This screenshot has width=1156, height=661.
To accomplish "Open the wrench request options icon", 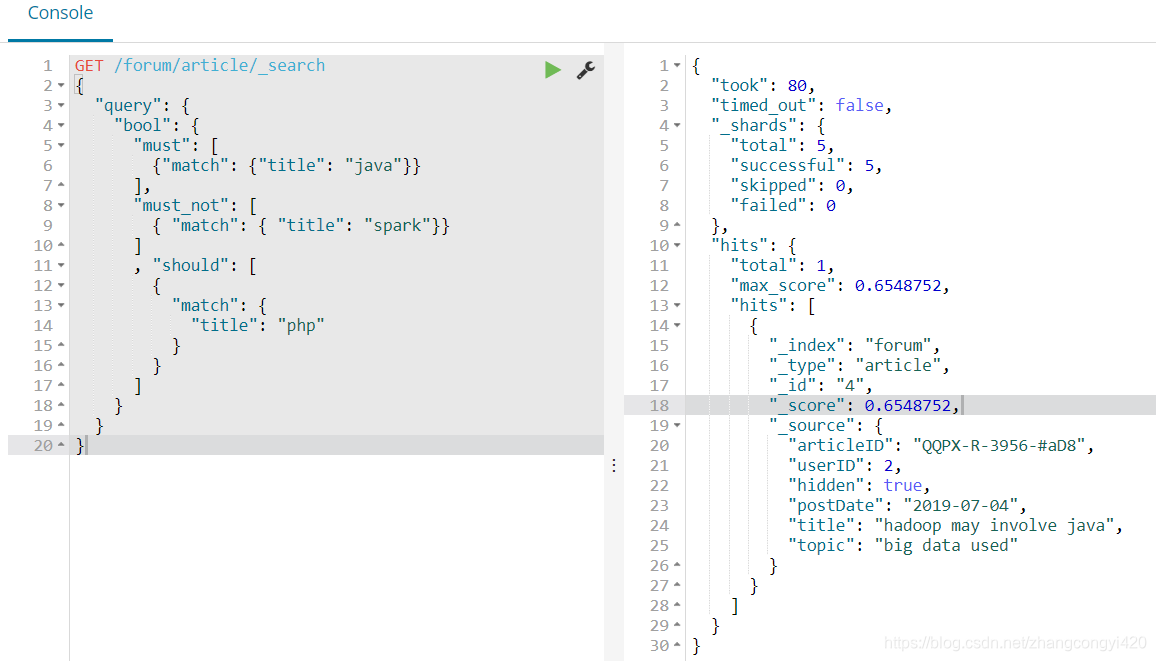I will point(585,70).
